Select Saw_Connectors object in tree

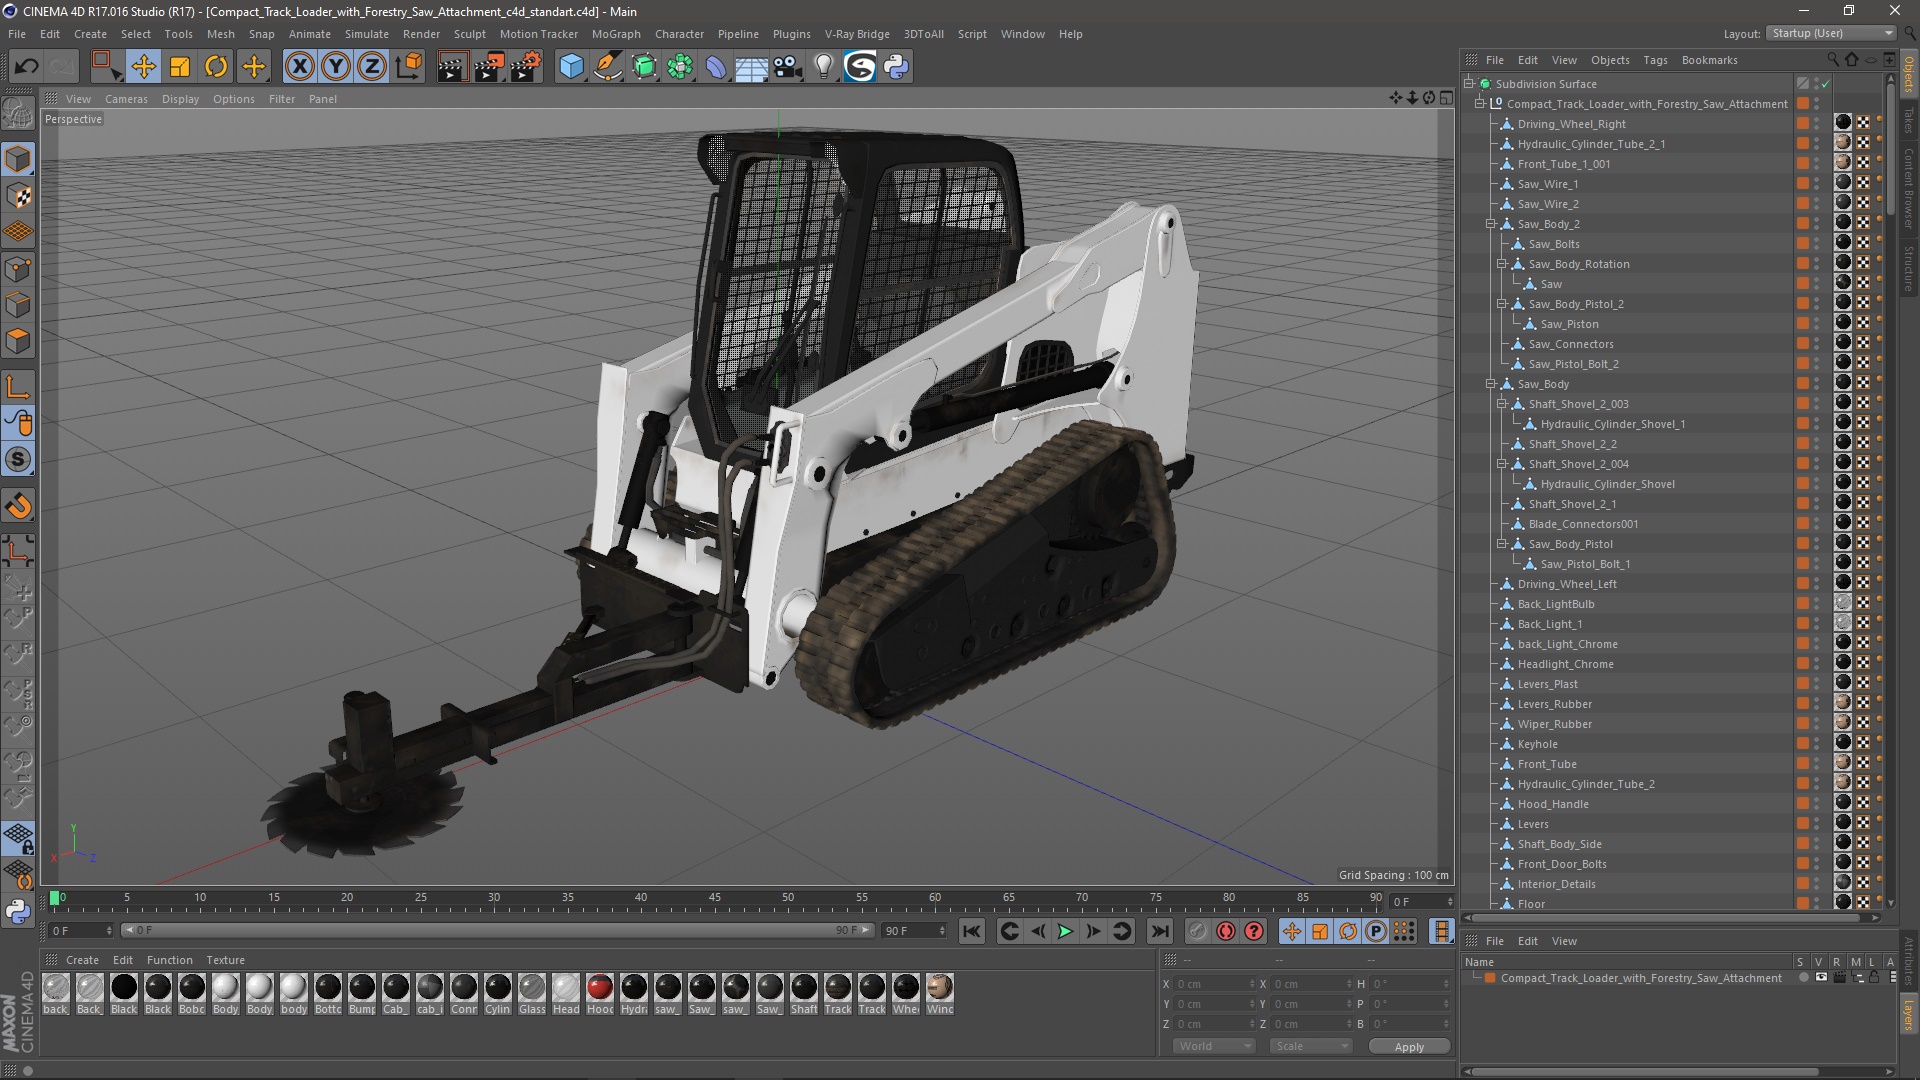[1571, 344]
